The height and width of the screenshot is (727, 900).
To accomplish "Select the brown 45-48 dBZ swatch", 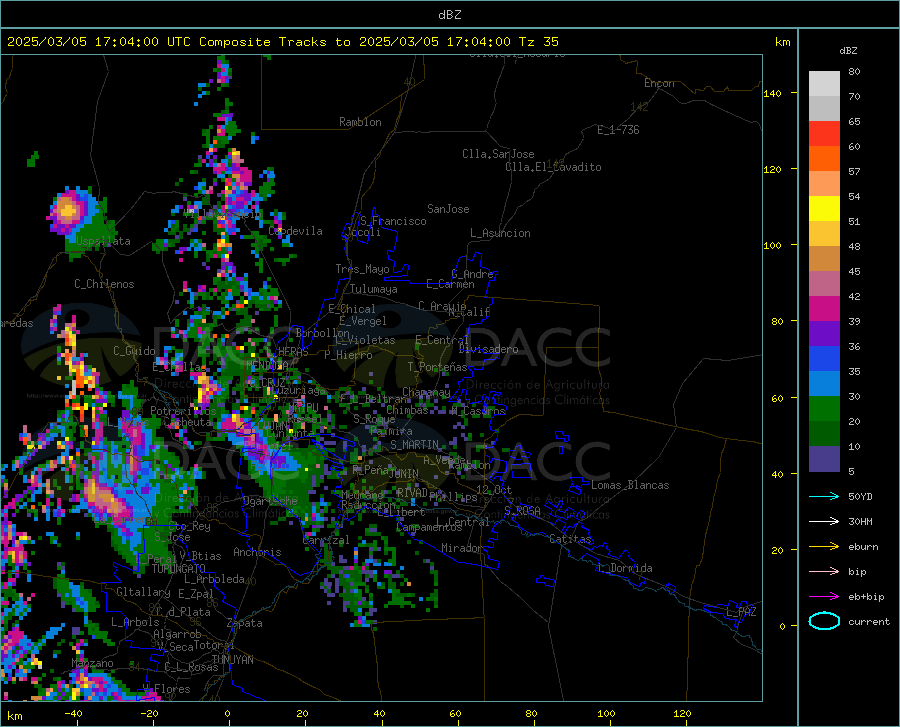I will [x=824, y=258].
